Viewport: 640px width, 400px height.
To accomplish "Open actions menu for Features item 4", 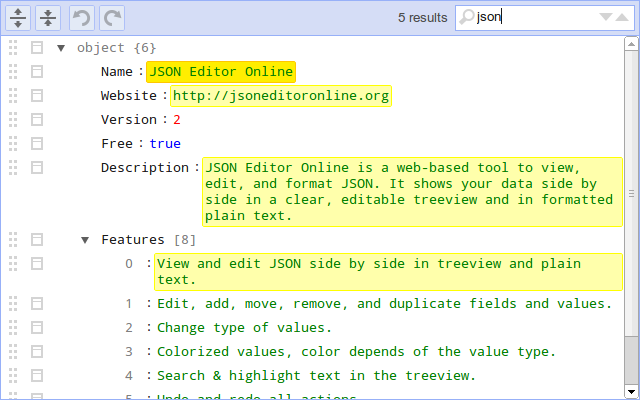I will pos(37,376).
